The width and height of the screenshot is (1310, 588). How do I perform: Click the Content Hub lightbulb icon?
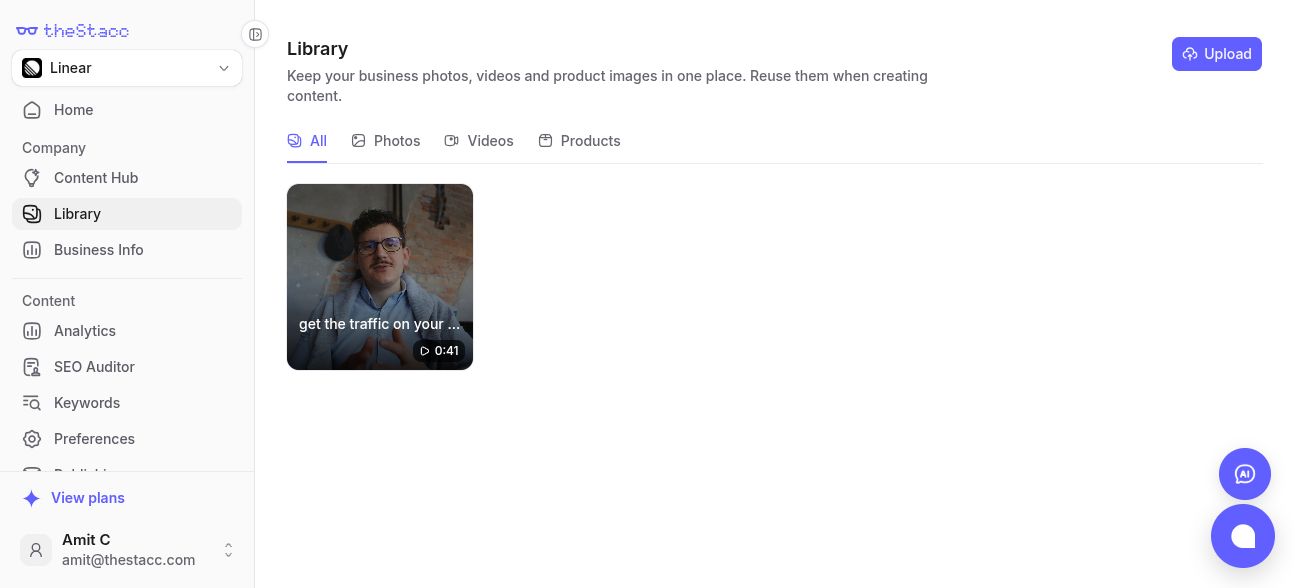point(33,178)
